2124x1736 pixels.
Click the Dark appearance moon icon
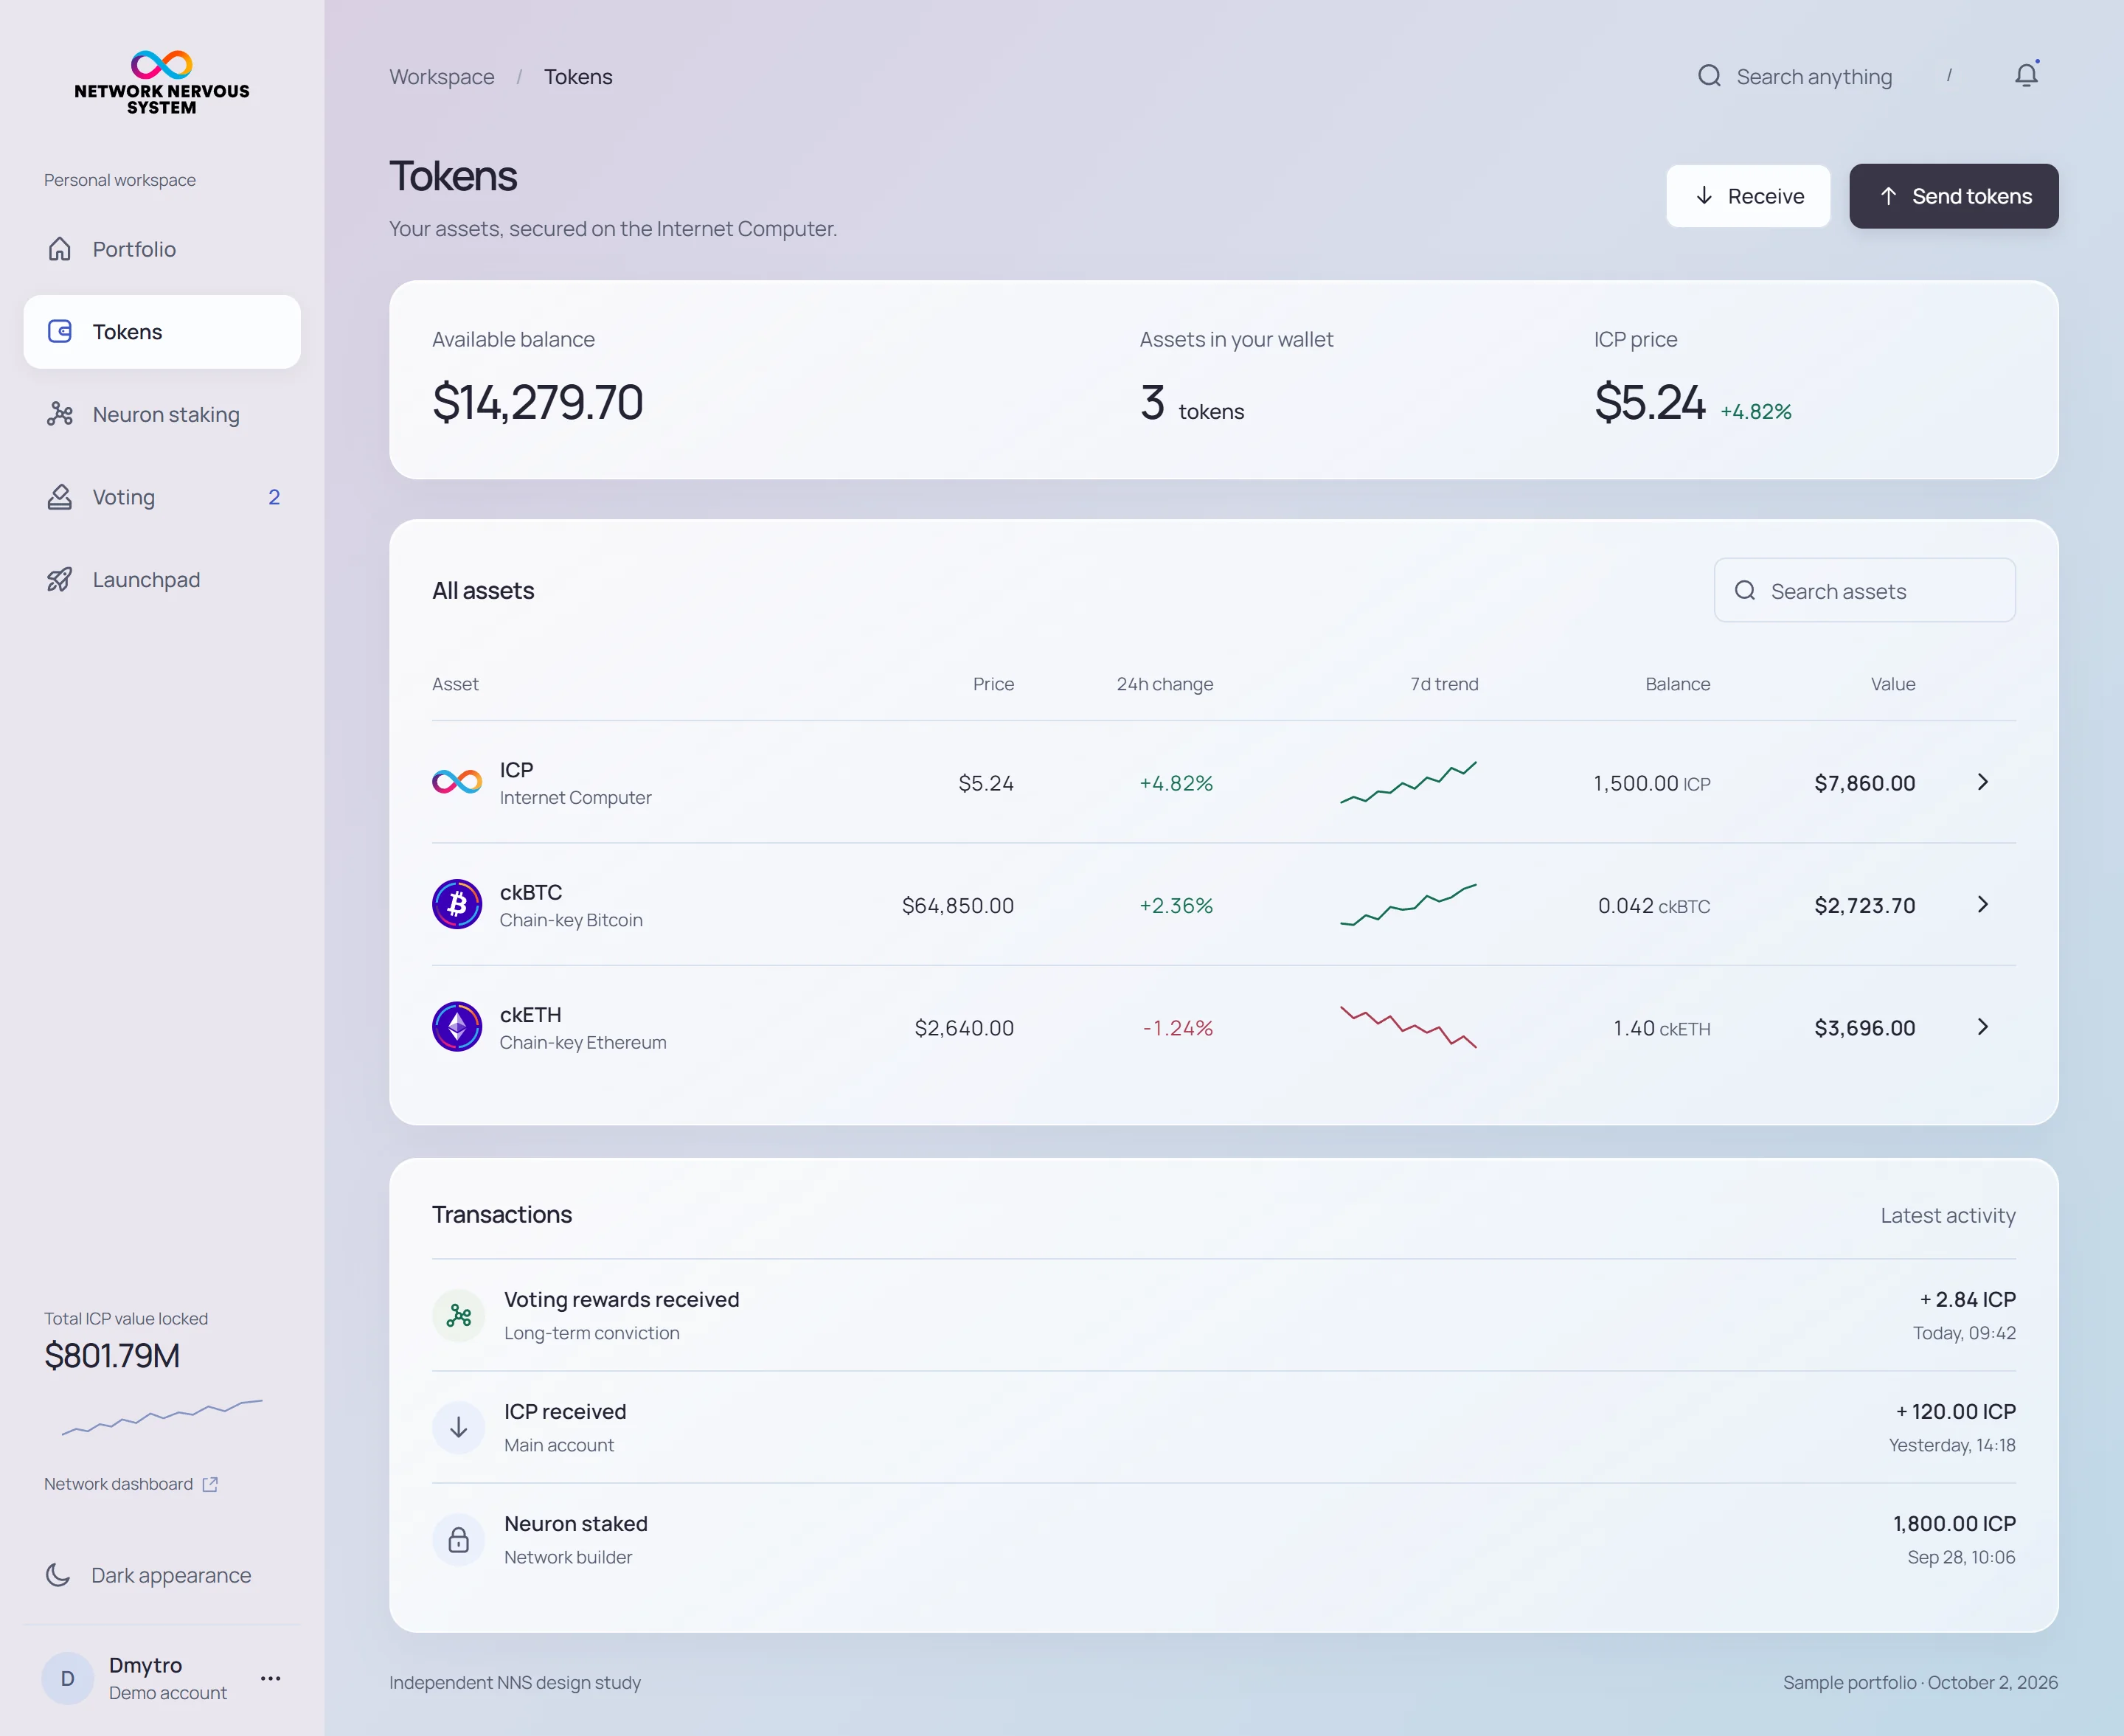pyautogui.click(x=58, y=1575)
